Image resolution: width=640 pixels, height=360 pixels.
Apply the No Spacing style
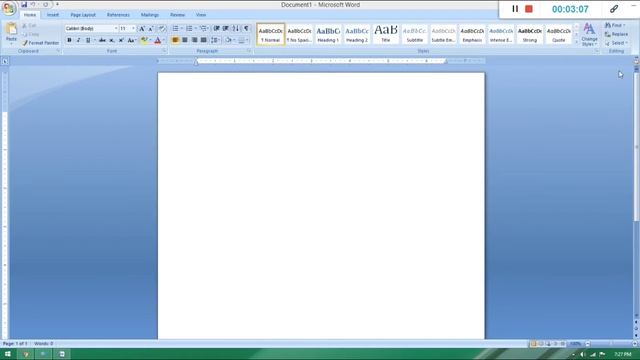click(299, 34)
